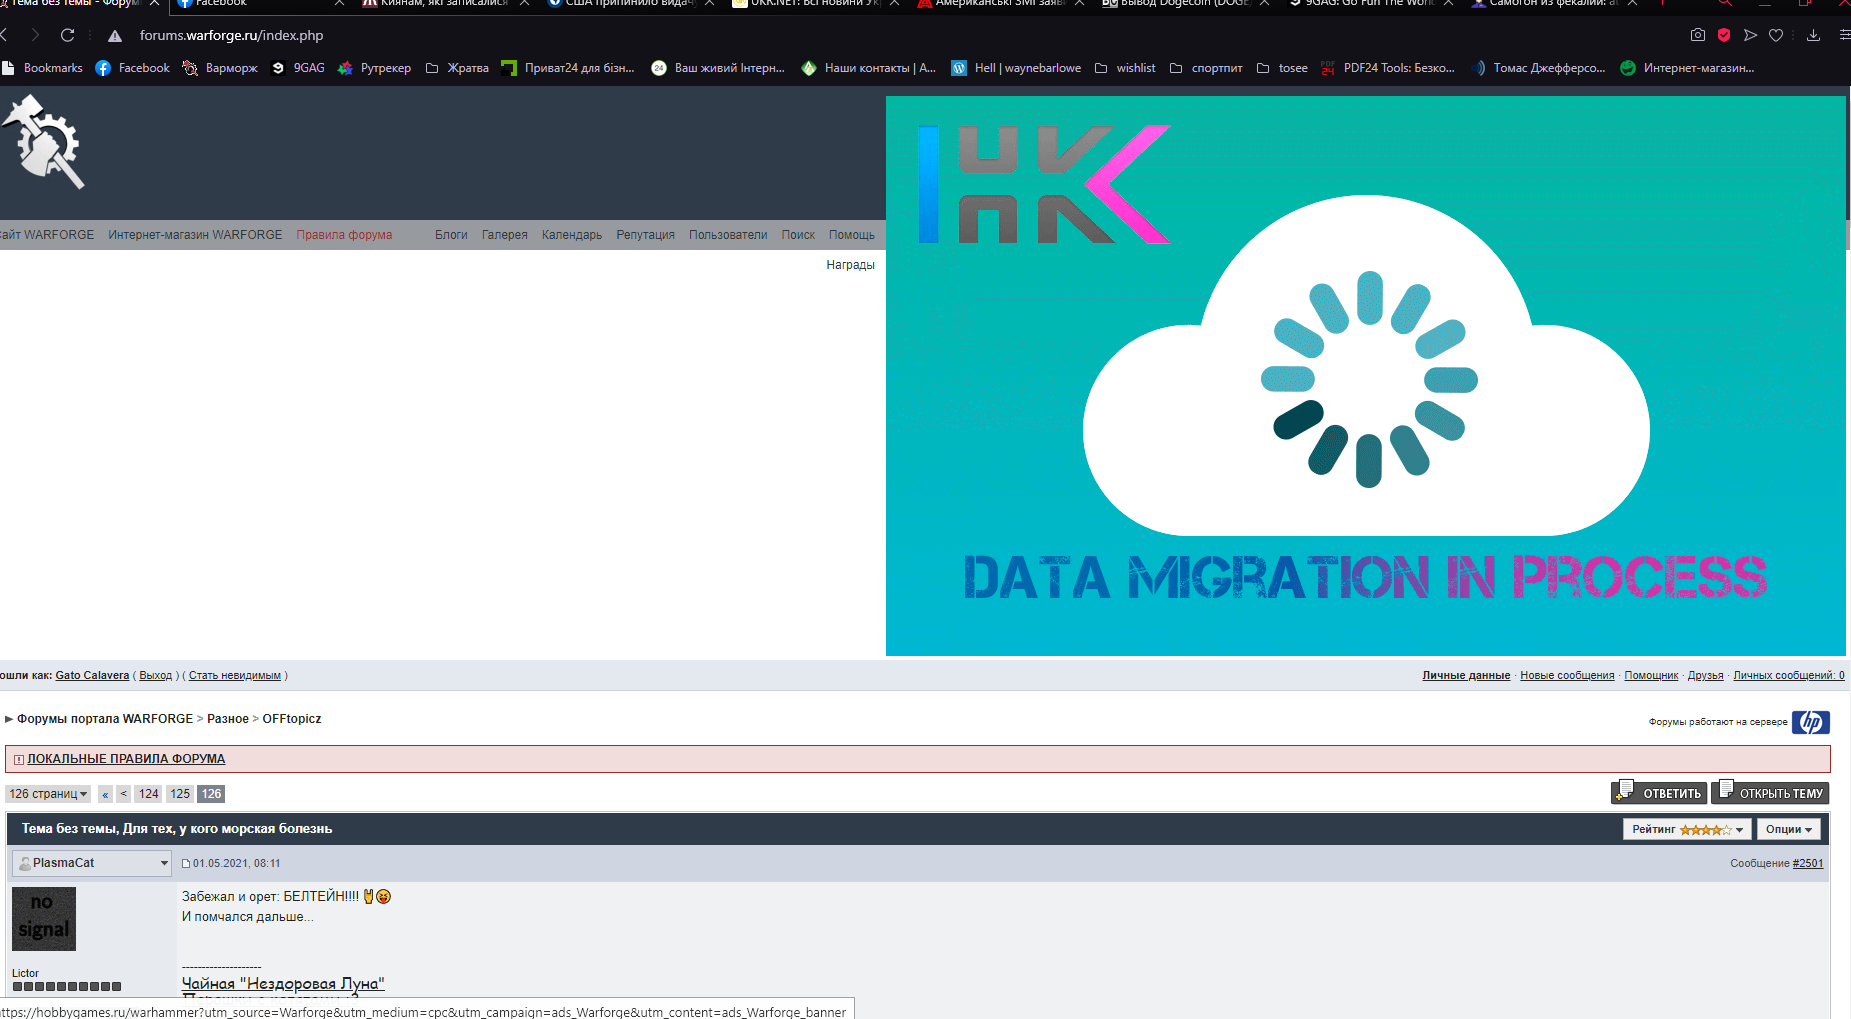Click the Data Migration in Process banner
This screenshot has width=1851, height=1019.
click(1365, 376)
